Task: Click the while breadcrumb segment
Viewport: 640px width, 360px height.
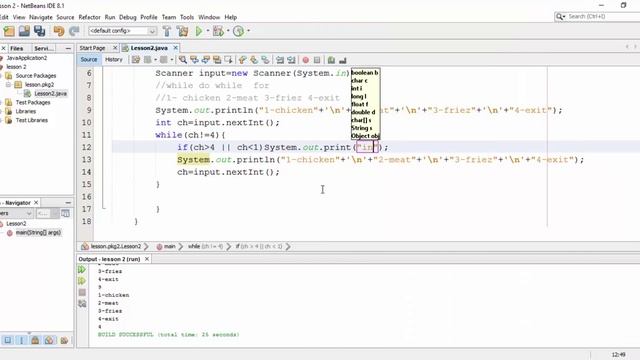Action: pos(205,247)
